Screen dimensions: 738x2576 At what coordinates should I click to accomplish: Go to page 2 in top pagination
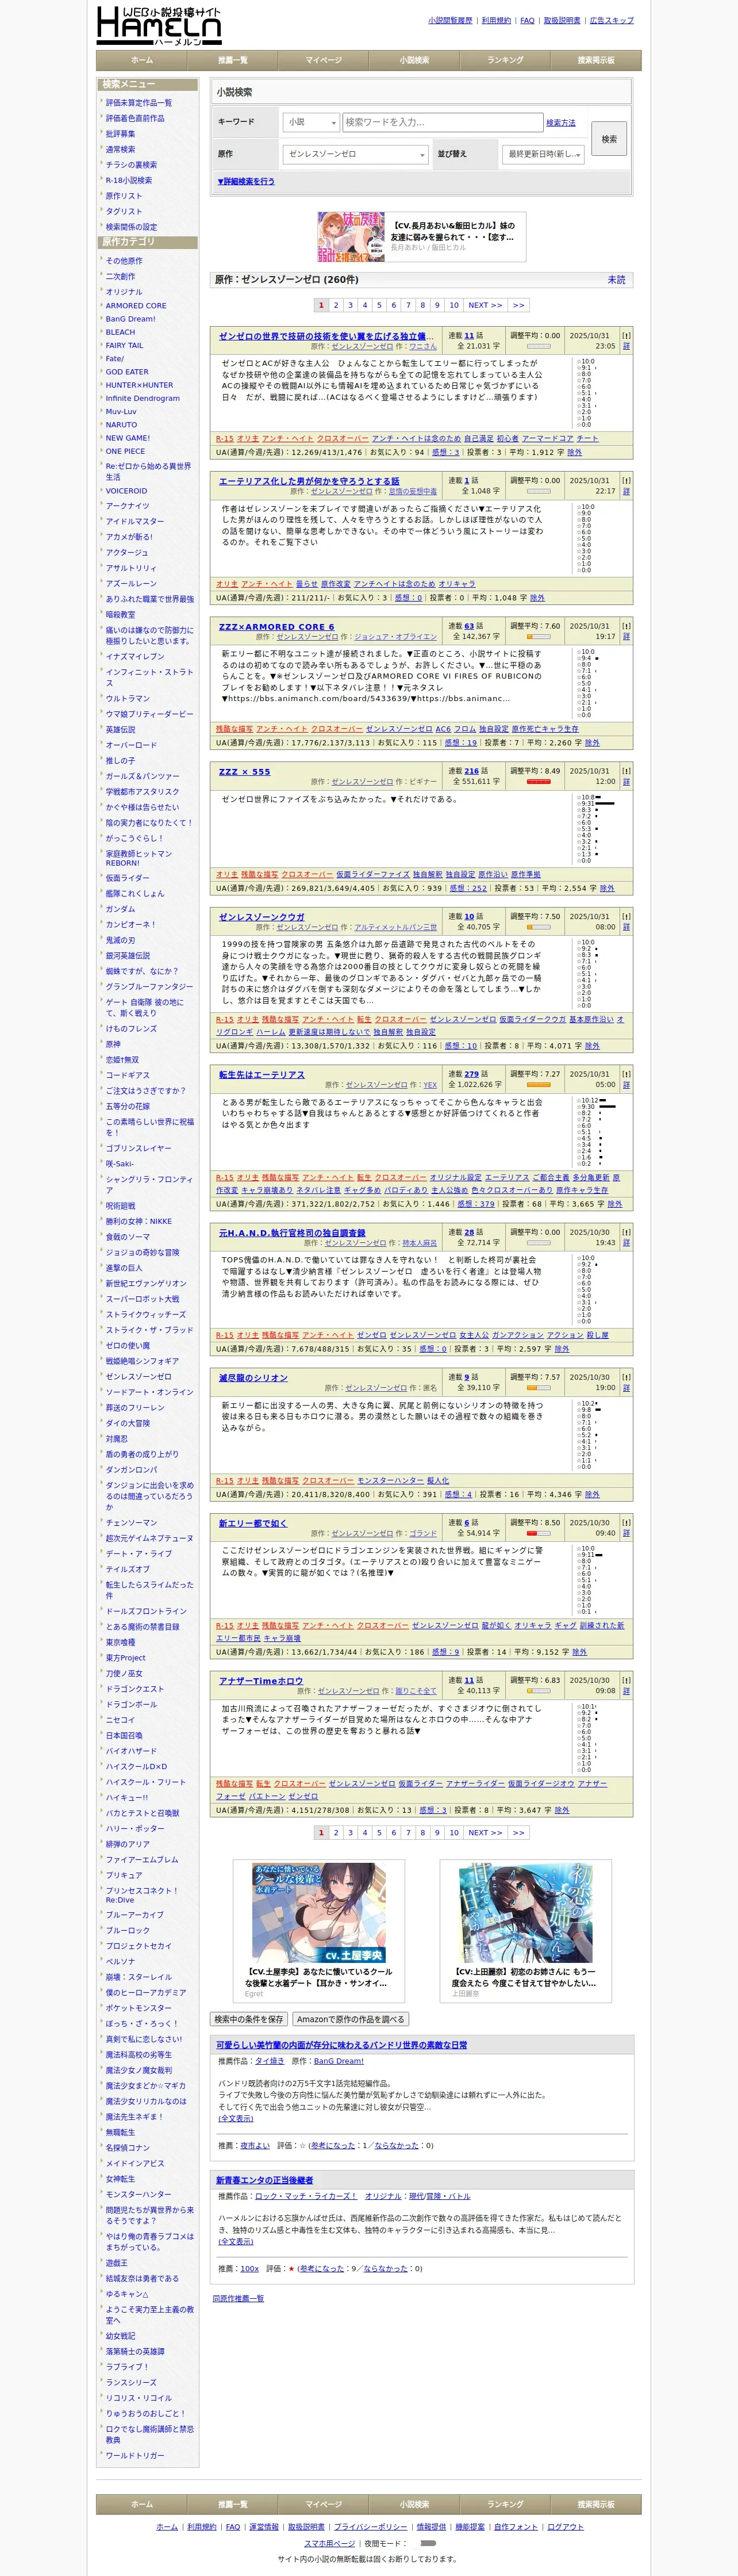coord(336,305)
